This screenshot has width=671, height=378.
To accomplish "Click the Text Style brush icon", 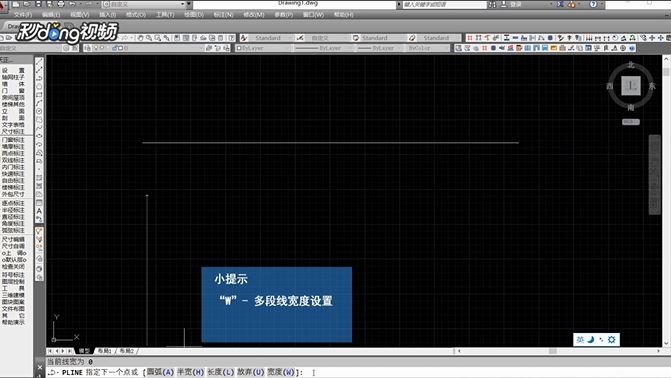I will tap(244, 38).
